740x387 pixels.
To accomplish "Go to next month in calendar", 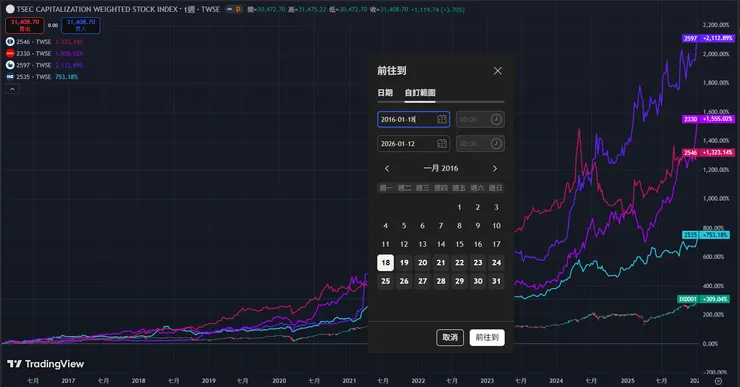I will click(x=495, y=168).
